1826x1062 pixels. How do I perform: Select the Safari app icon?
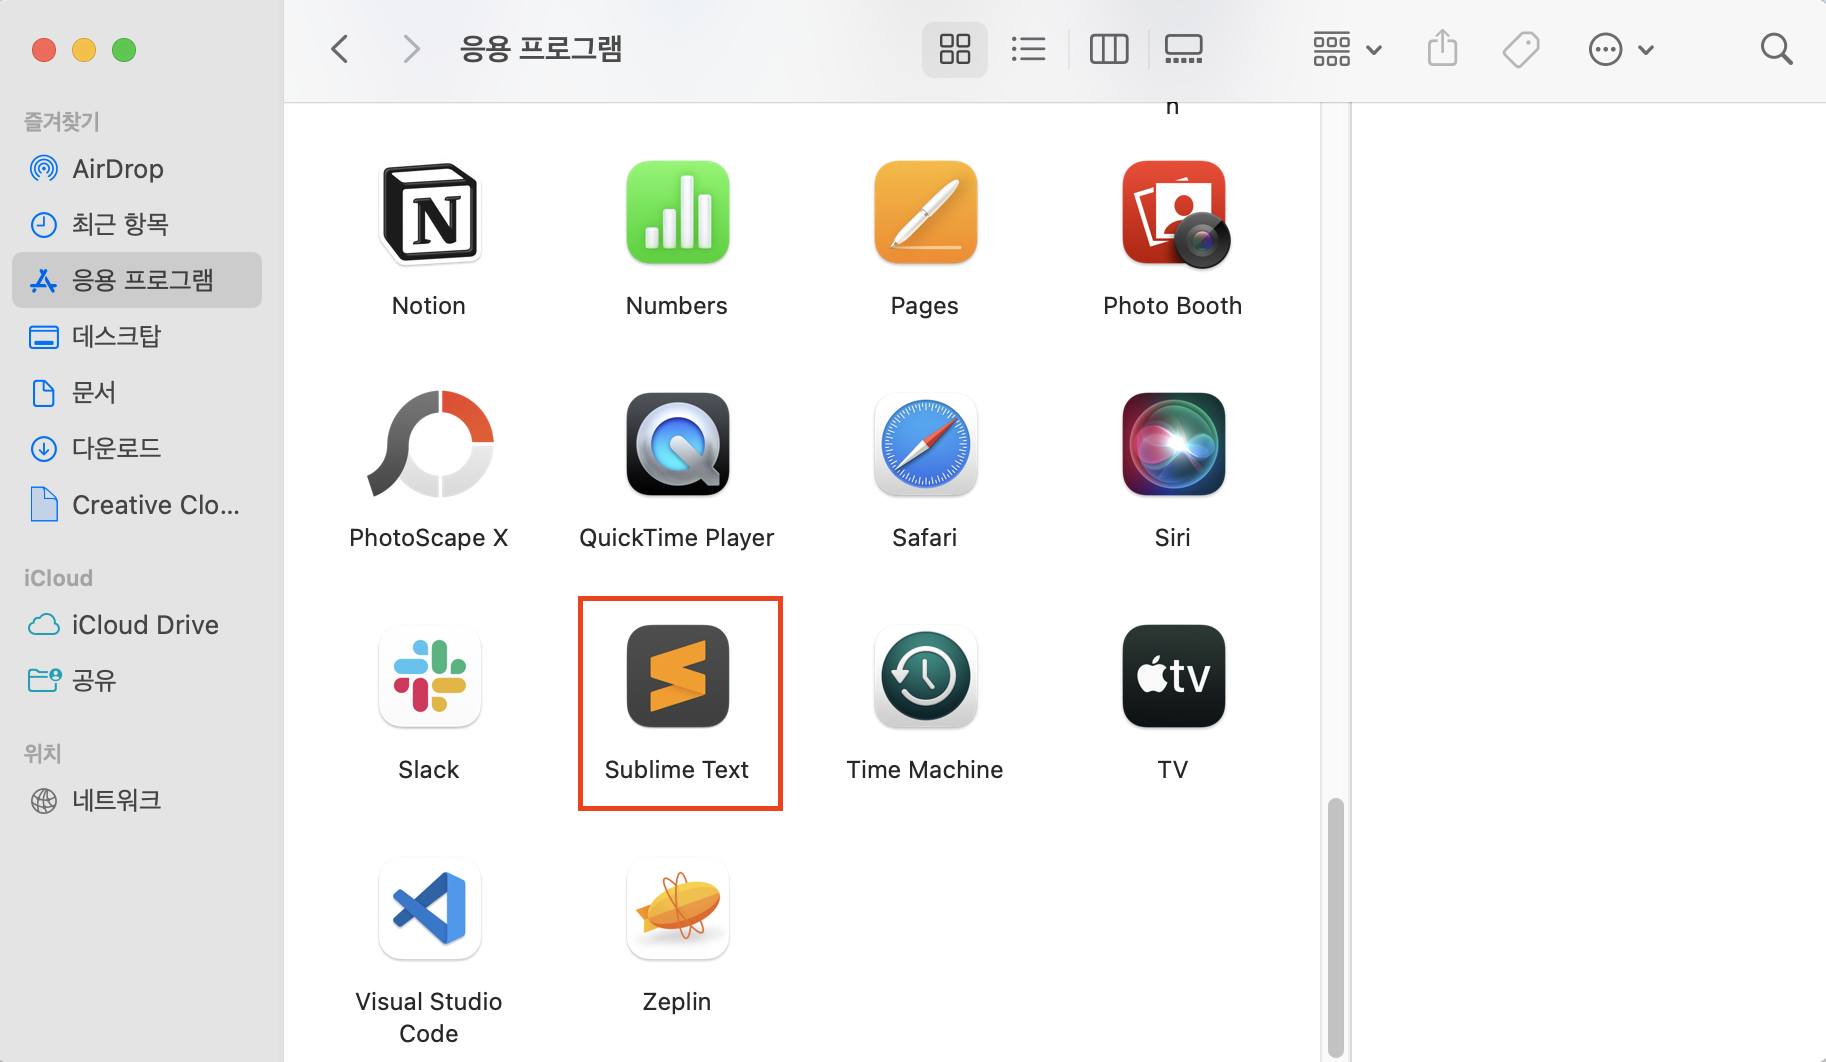(x=925, y=444)
